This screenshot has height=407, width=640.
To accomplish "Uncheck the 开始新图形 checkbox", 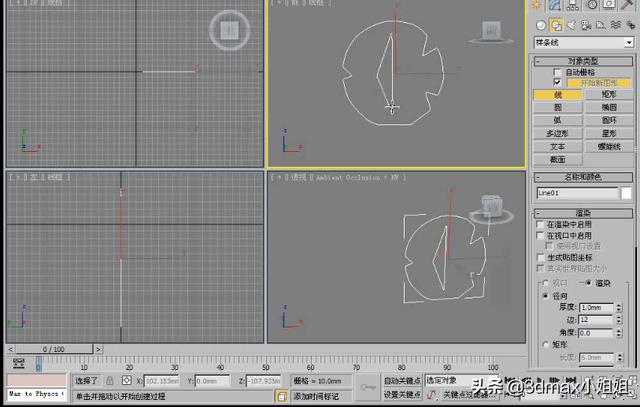I will (558, 82).
